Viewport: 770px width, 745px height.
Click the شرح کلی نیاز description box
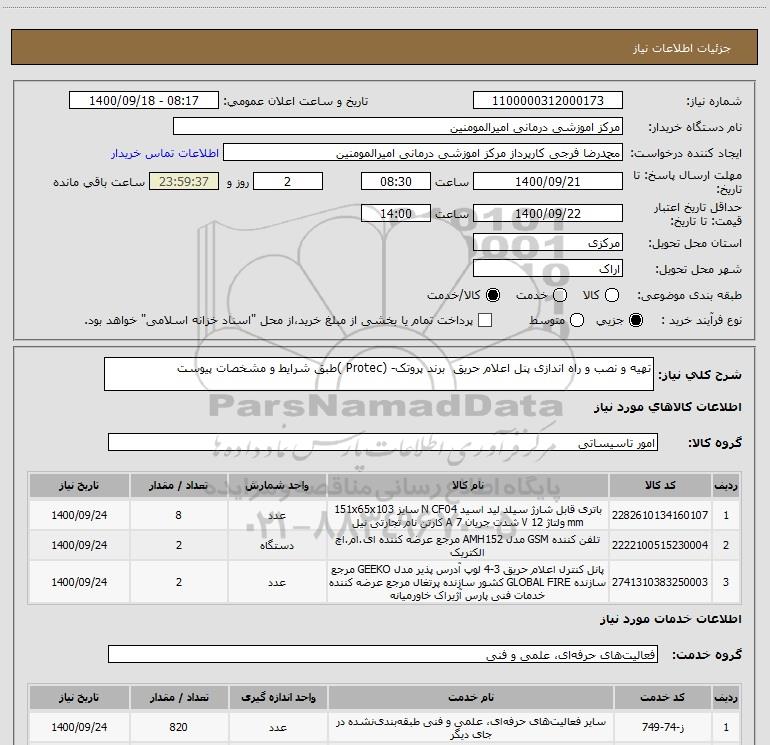[379, 374]
